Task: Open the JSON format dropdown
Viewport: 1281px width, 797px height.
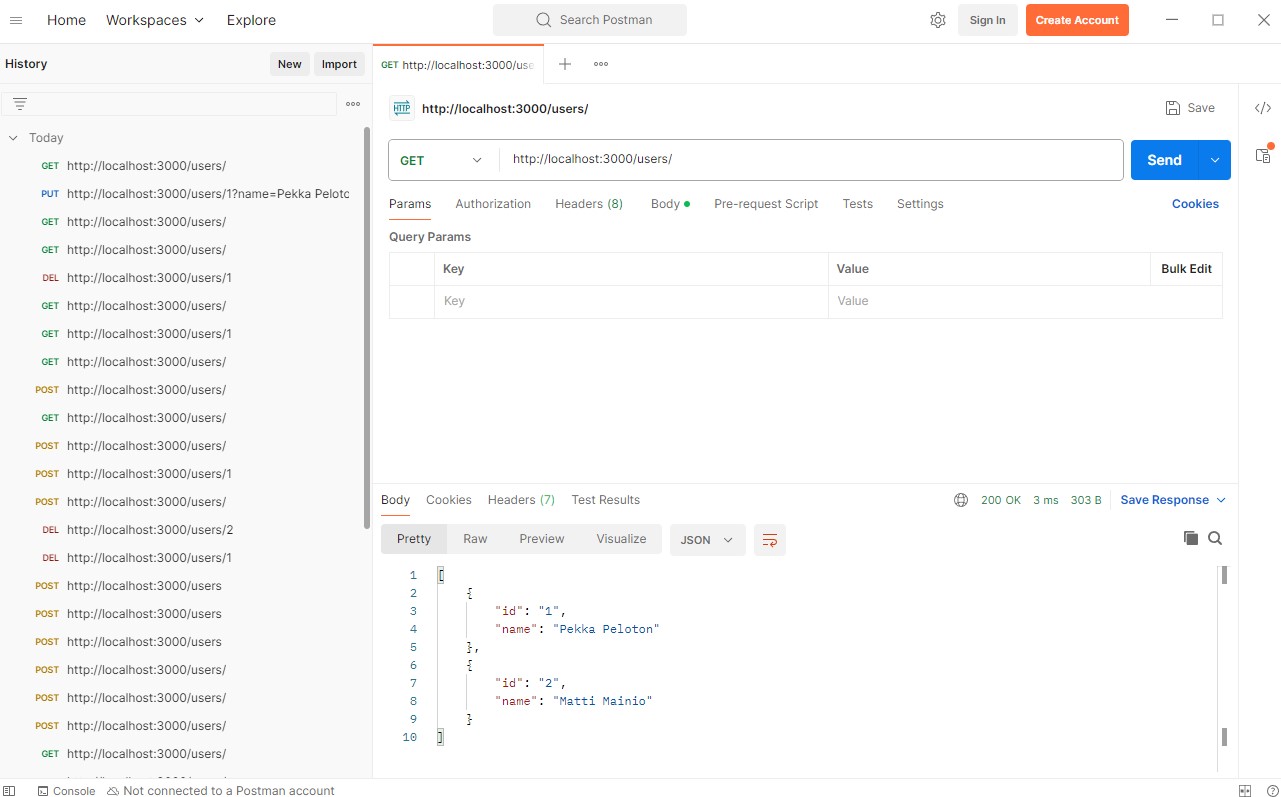Action: coord(707,540)
